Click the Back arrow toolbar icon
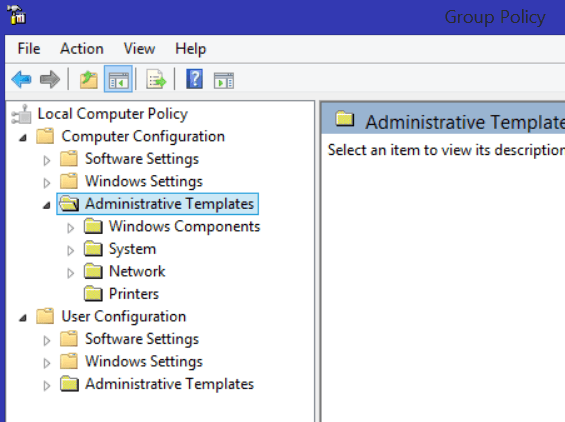This screenshot has width=565, height=422. coord(21,79)
